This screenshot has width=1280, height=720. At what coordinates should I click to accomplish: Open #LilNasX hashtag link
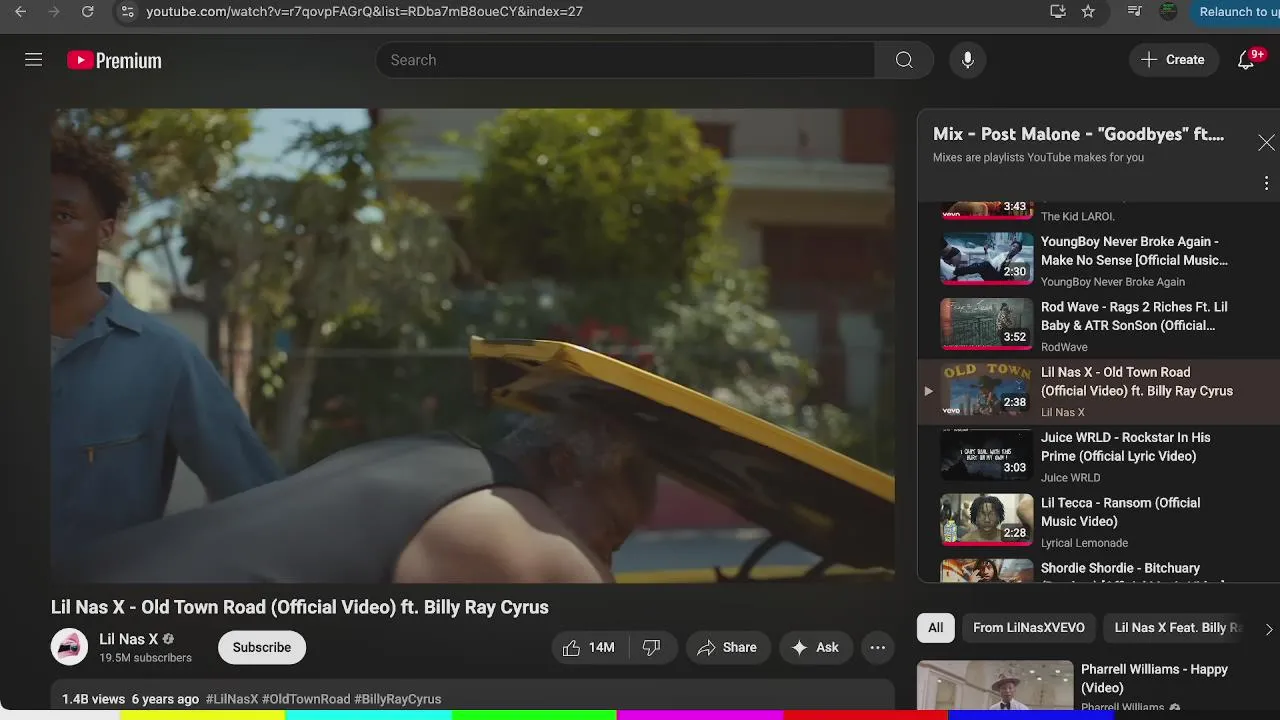pyautogui.click(x=232, y=699)
